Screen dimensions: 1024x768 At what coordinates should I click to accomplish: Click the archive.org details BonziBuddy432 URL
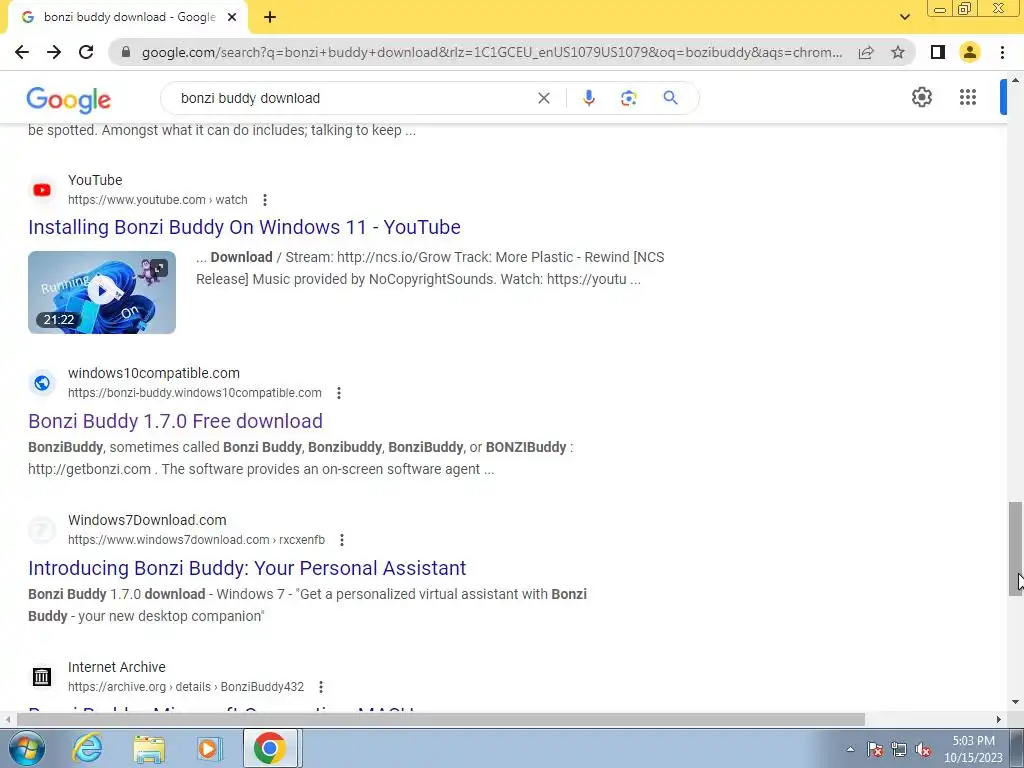click(x=185, y=687)
